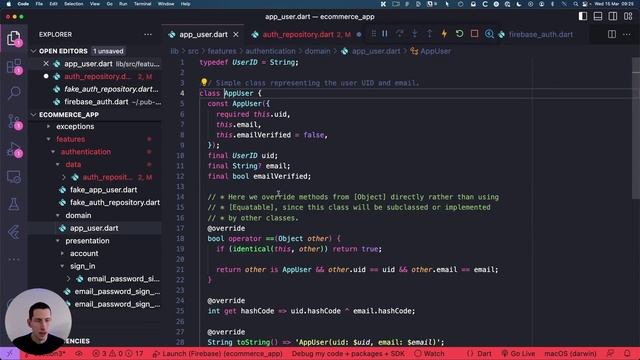Open the remote window indicator in status bar
This screenshot has width=640, height=360.
tap(10, 353)
